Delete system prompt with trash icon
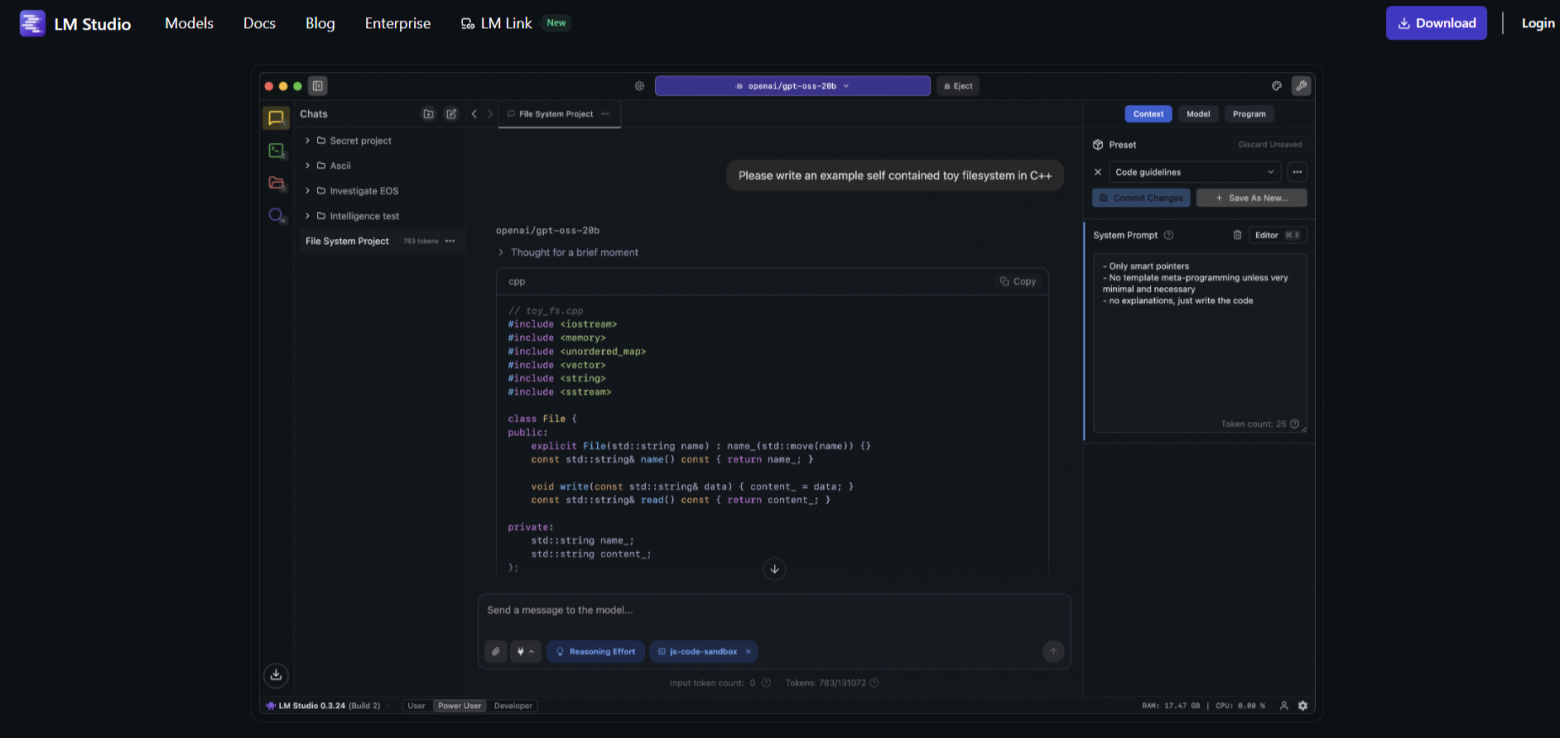The image size is (1560, 738). click(1237, 235)
